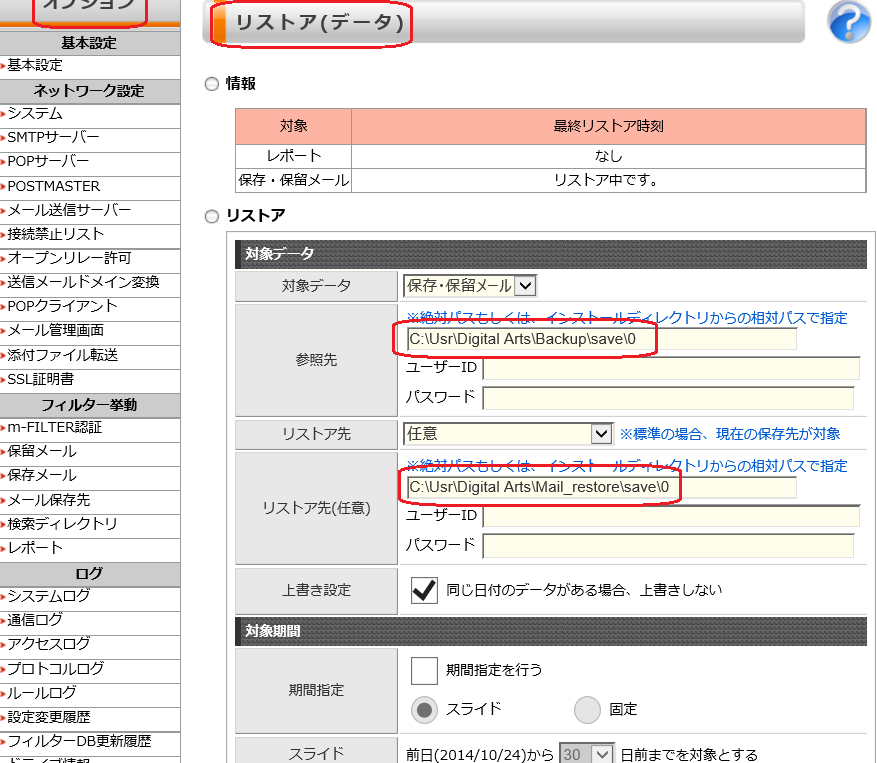Focus the 参照先 ユーザーID field
Screen dimensions: 877x763
click(x=670, y=369)
